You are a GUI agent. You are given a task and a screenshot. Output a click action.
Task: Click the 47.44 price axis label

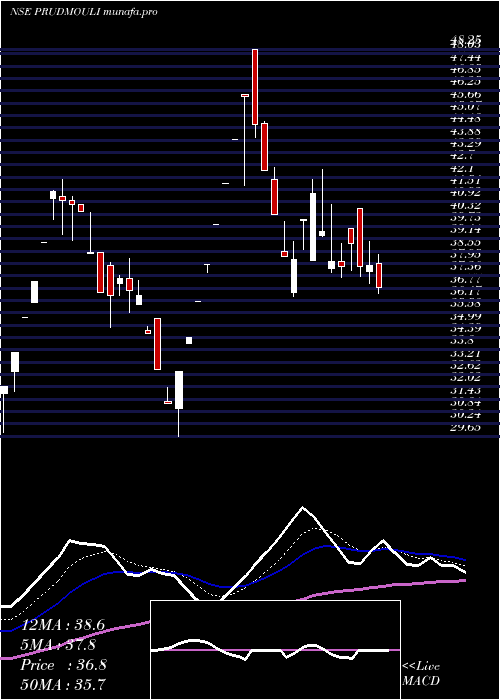[x=465, y=58]
